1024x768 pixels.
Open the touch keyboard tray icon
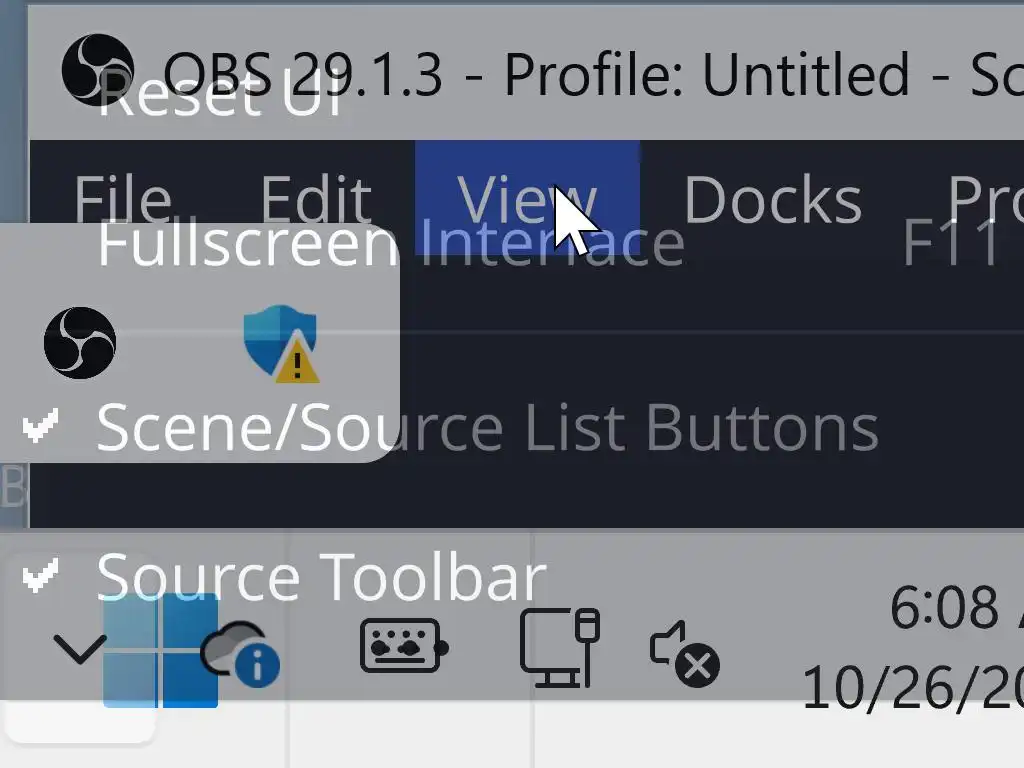coord(403,647)
